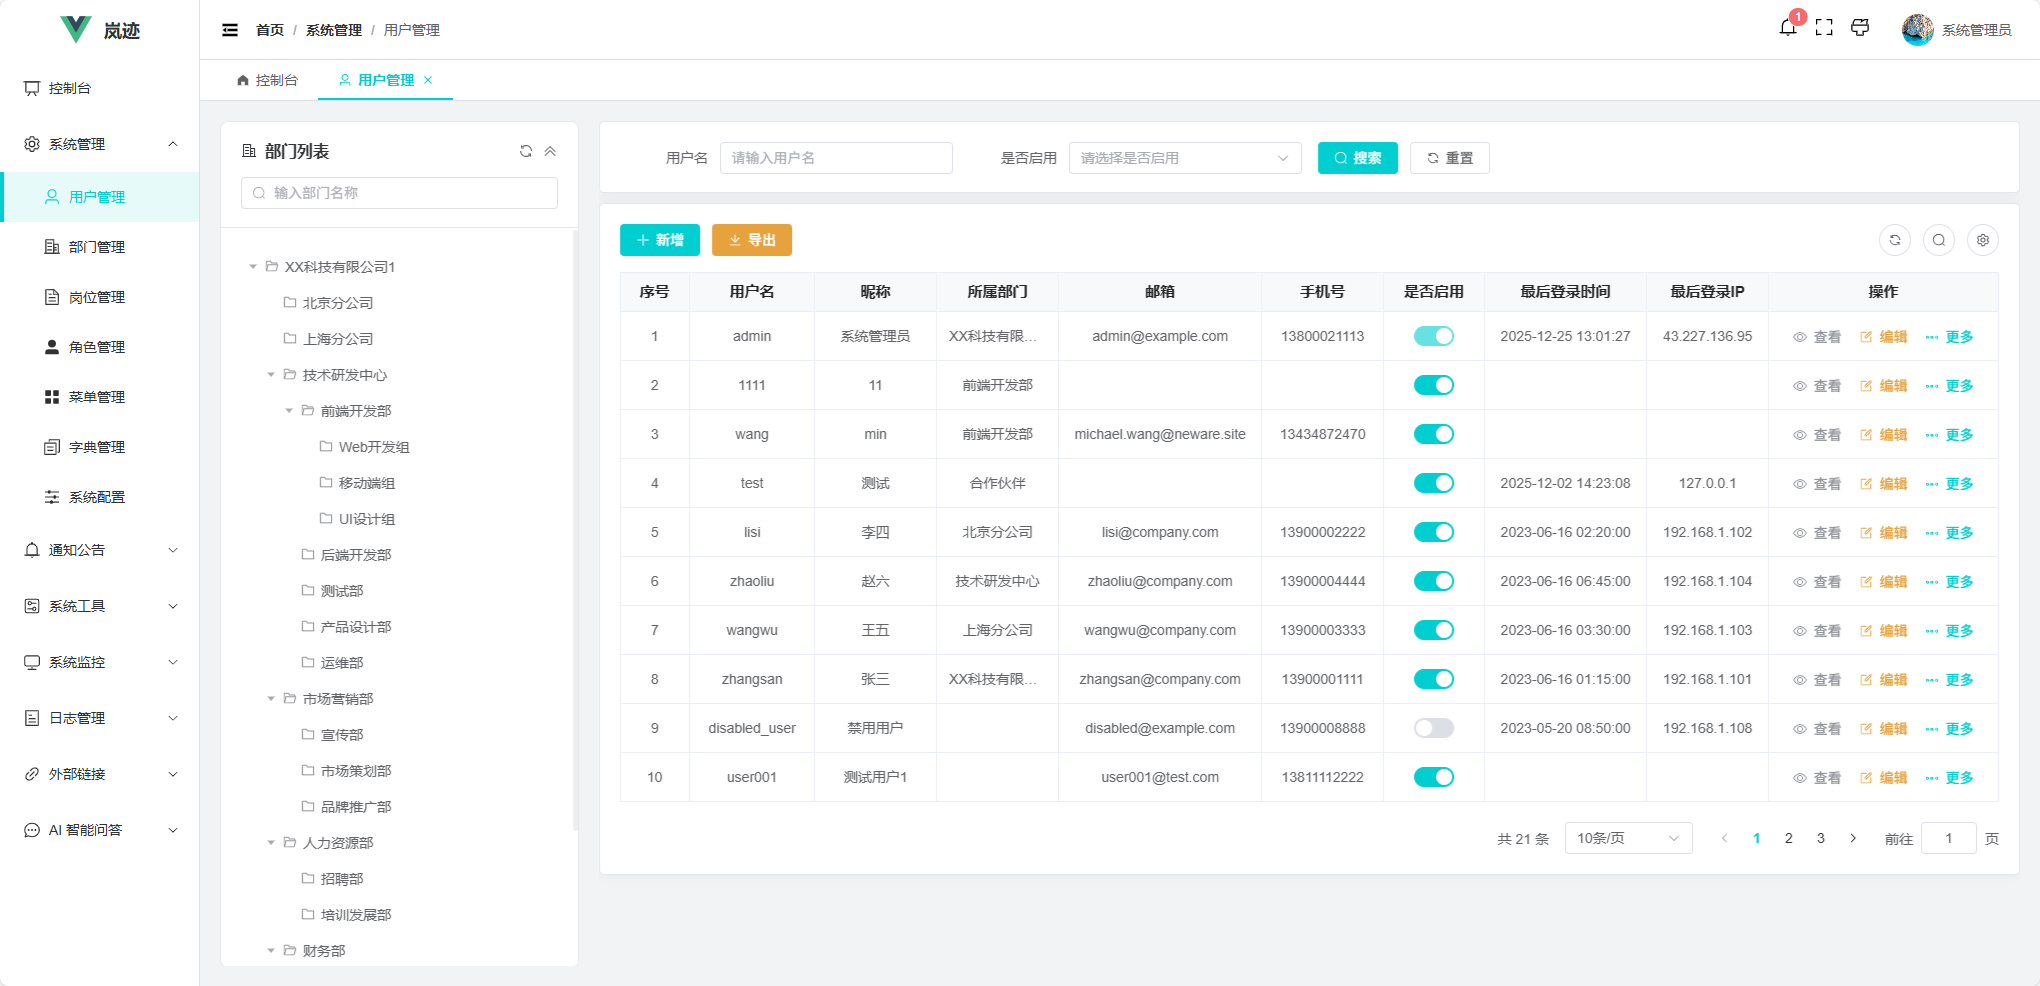Viewport: 2040px width, 986px height.
Task: Open the 10条/页 page size dropdown
Action: pos(1628,838)
